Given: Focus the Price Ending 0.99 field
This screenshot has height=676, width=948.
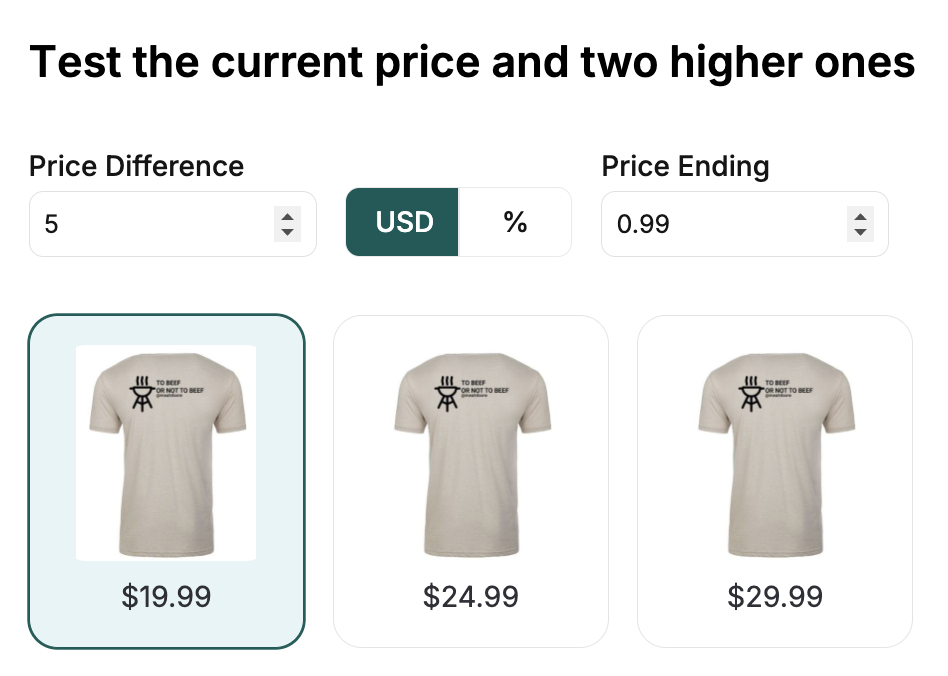Looking at the screenshot, I should [x=722, y=224].
